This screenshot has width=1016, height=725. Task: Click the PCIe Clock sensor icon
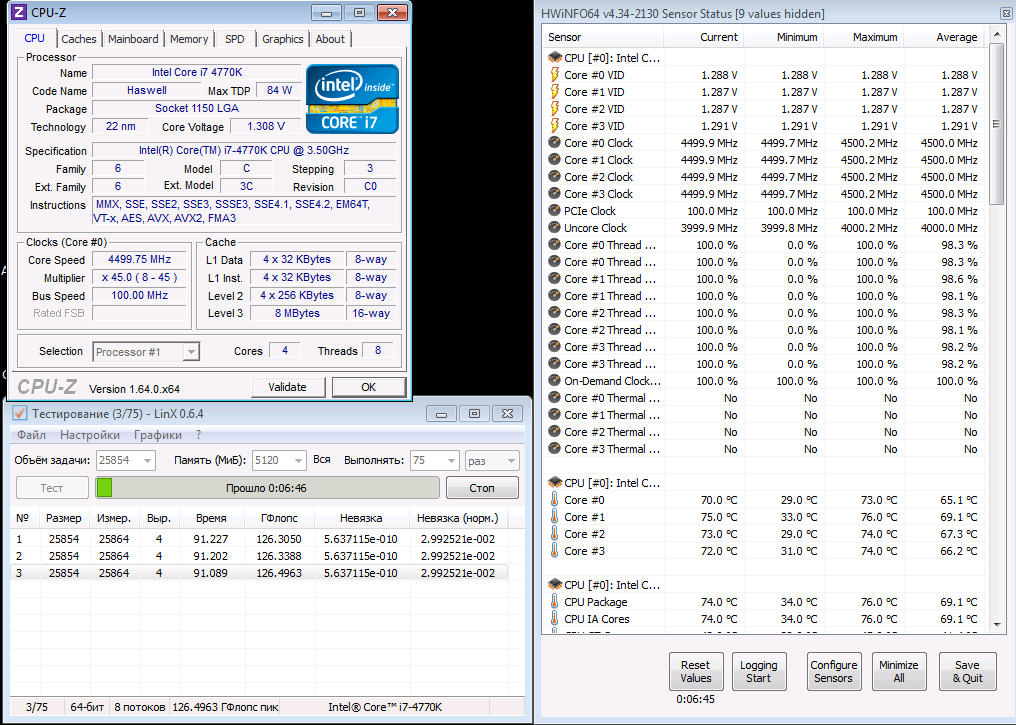(x=555, y=211)
